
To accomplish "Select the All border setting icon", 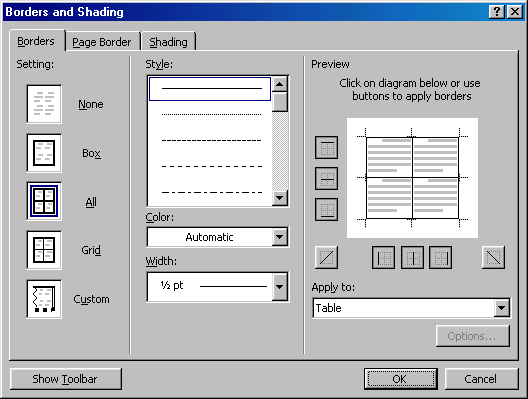I will click(x=44, y=201).
